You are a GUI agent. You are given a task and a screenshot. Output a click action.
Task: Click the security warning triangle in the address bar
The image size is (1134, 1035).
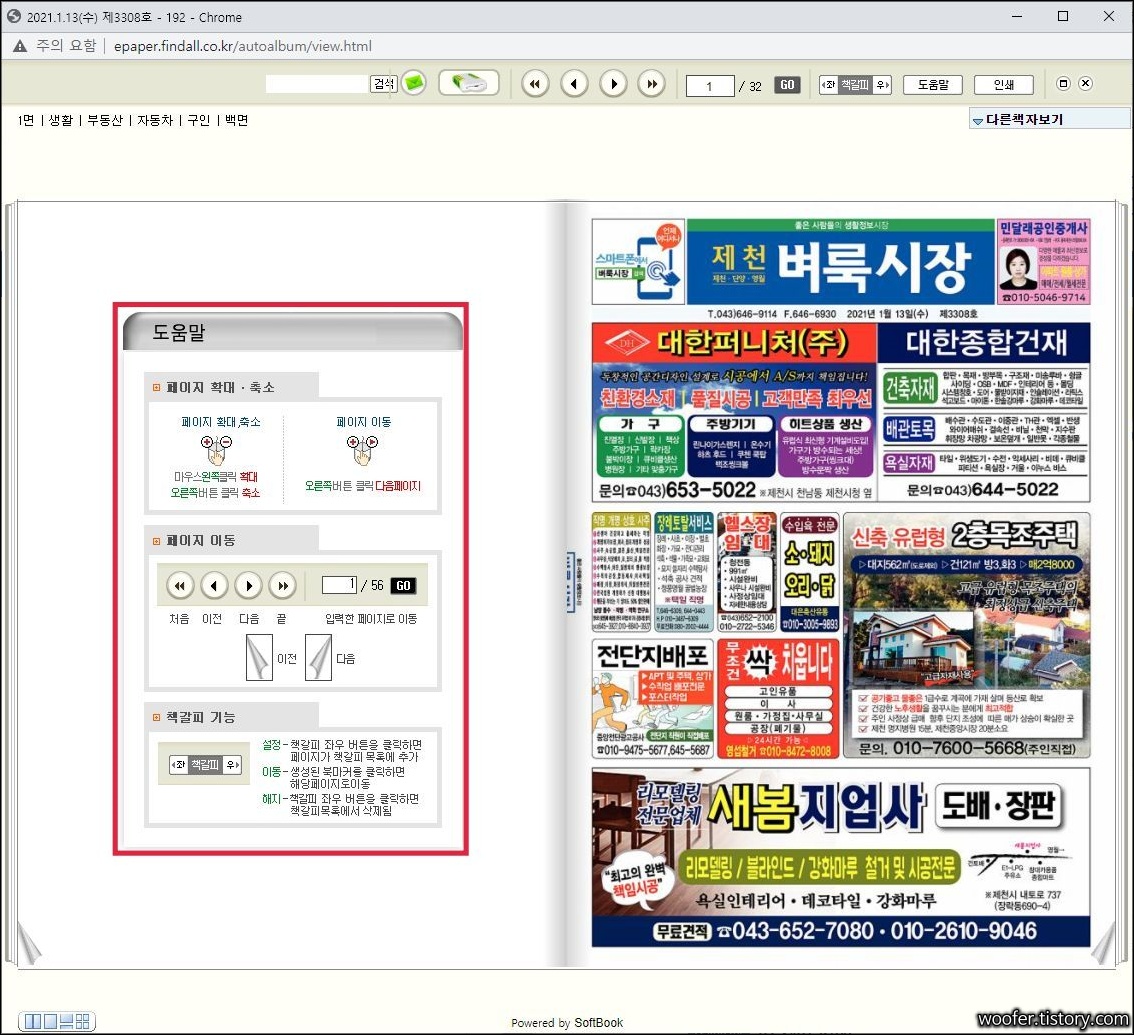click(x=20, y=46)
